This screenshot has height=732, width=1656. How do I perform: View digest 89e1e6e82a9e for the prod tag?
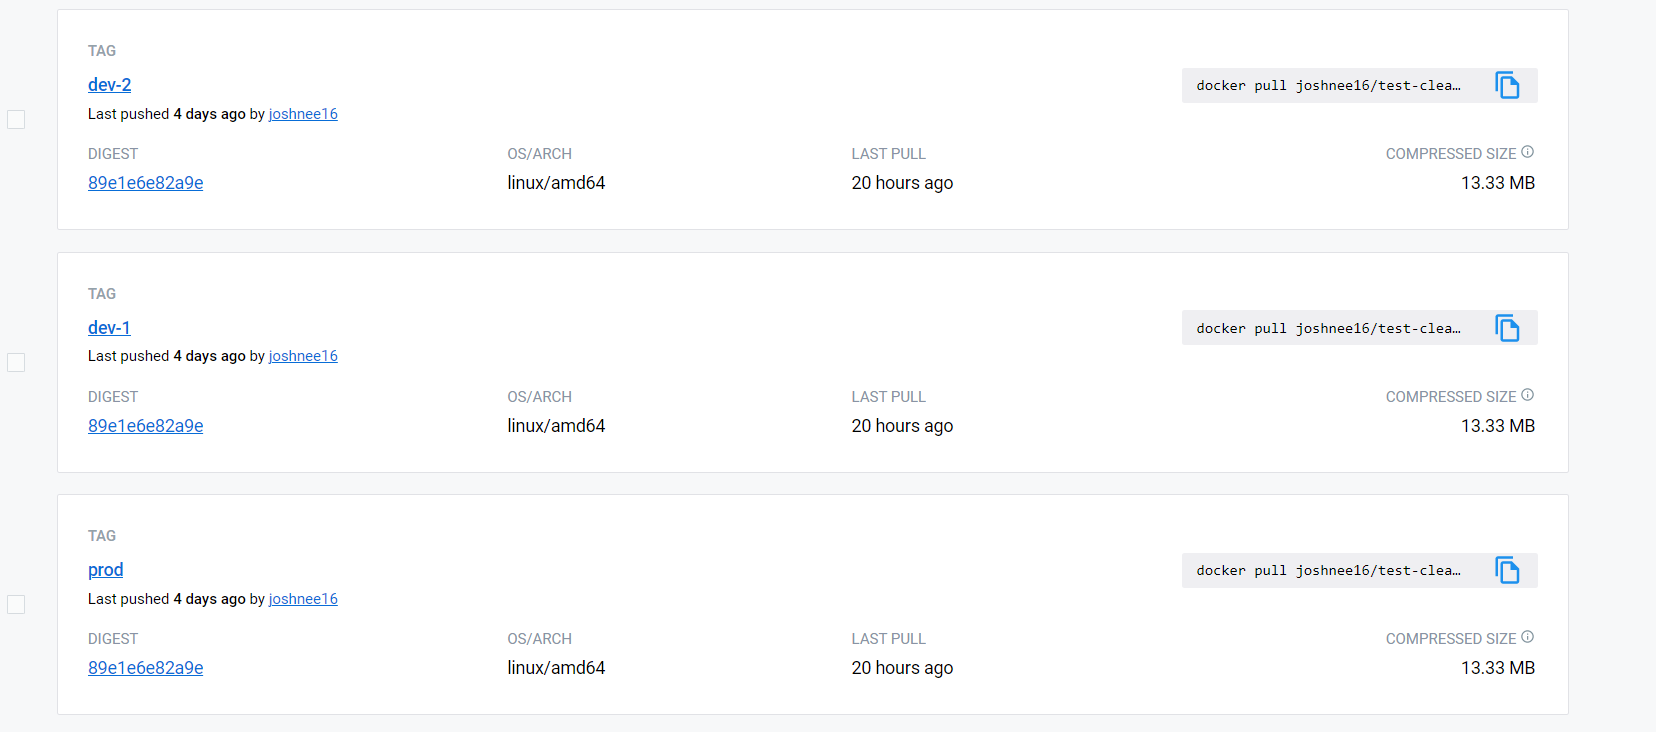pos(145,667)
